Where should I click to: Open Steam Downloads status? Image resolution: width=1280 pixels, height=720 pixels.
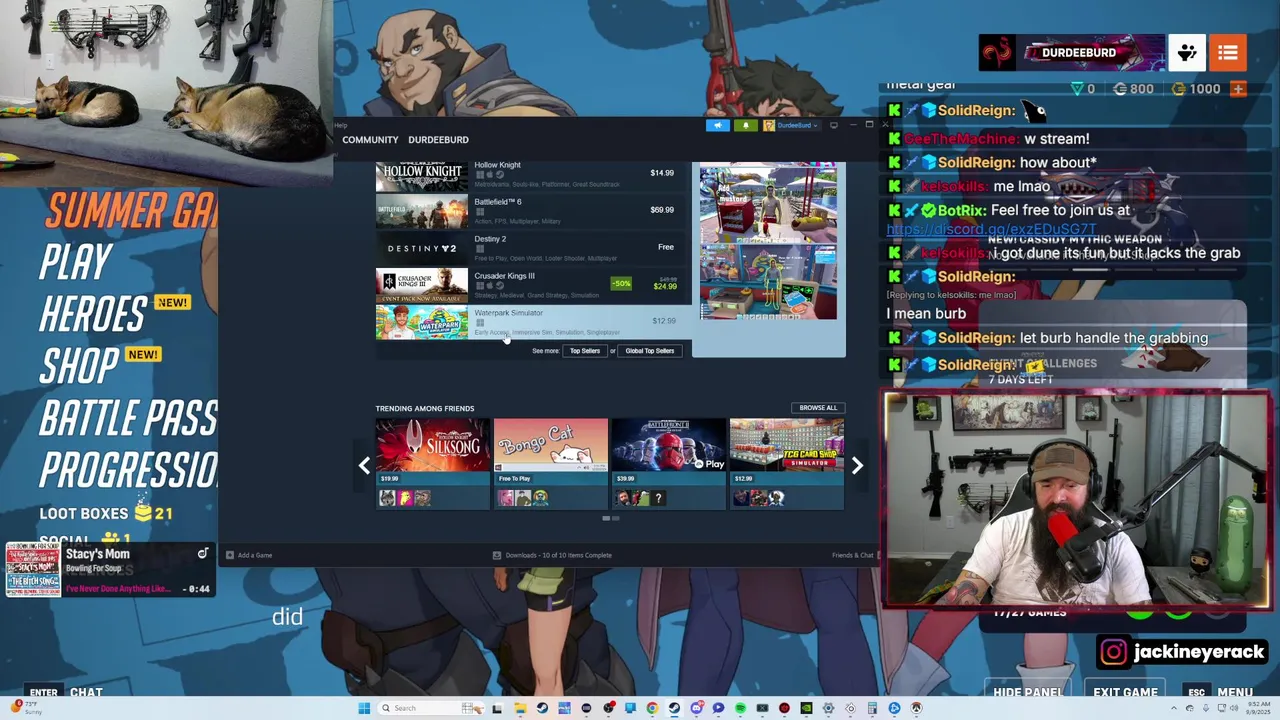coord(552,555)
